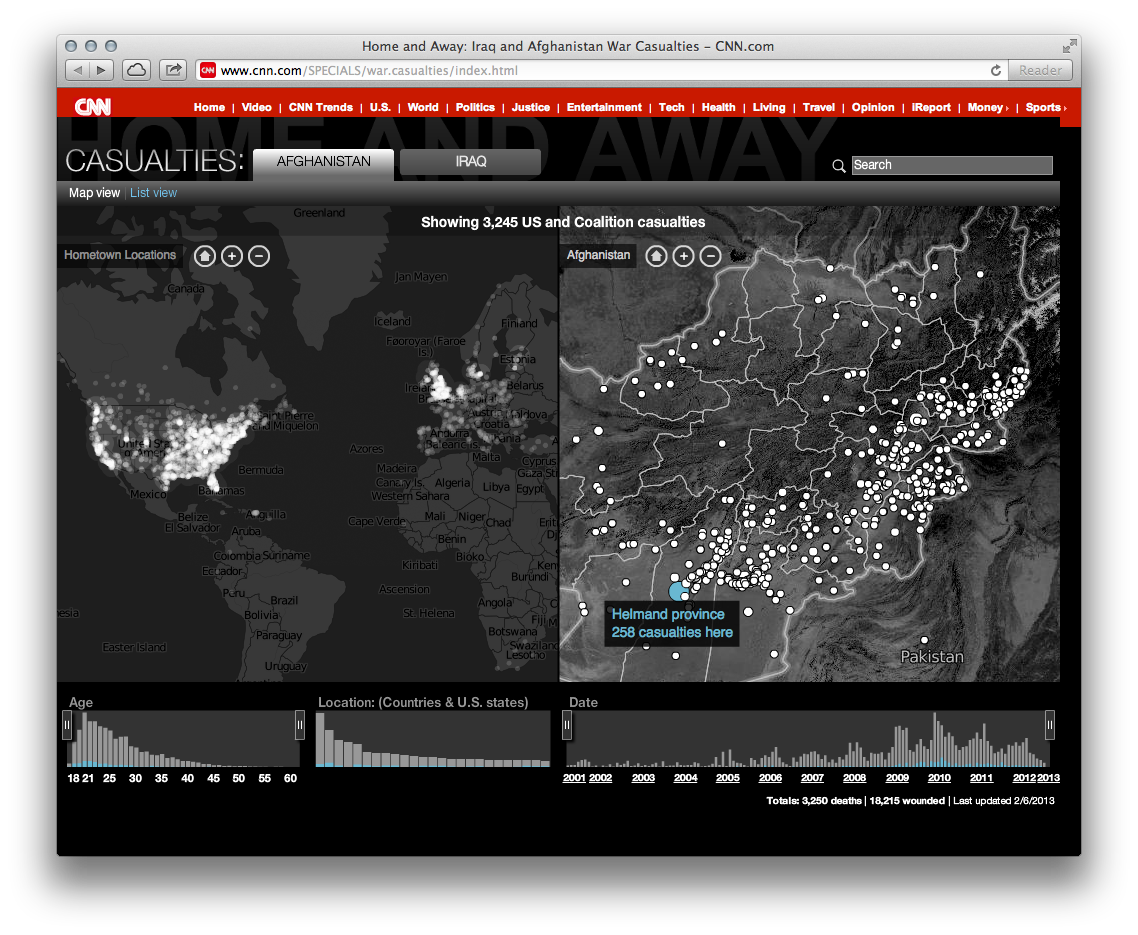Viewport: 1138px width, 935px height.
Task: Zoom in on the Afghanistan map
Action: 684,255
